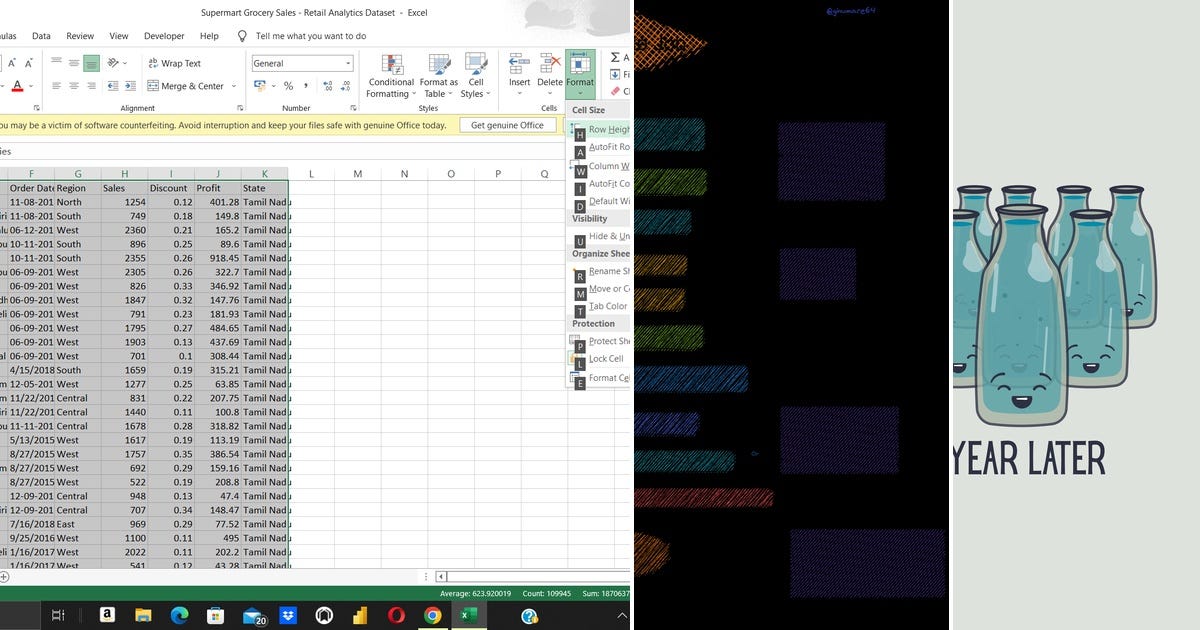Click the Fill down-arrow icon
This screenshot has width=1200, height=630.
[616, 74]
